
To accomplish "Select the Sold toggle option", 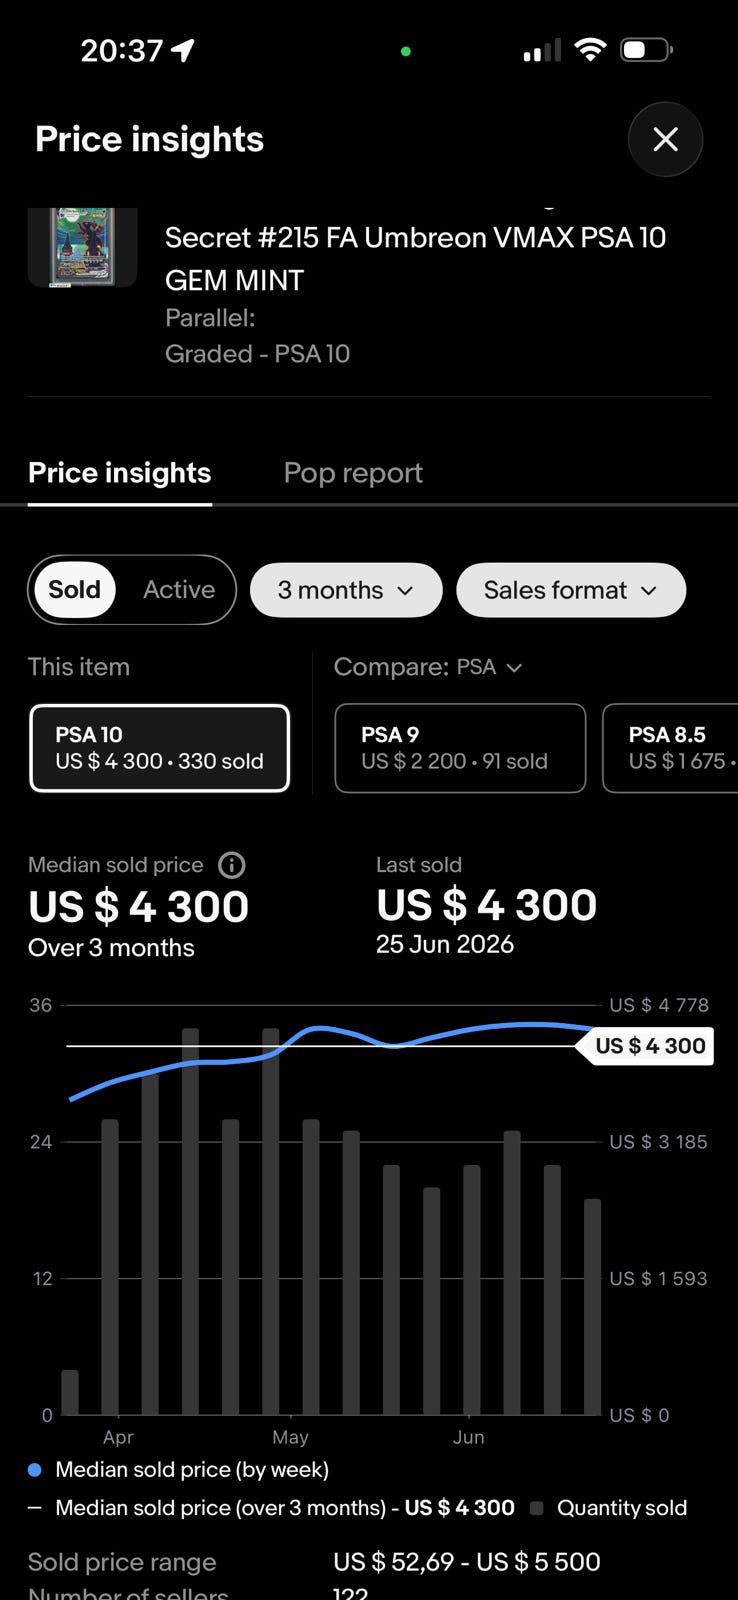I will 75,590.
